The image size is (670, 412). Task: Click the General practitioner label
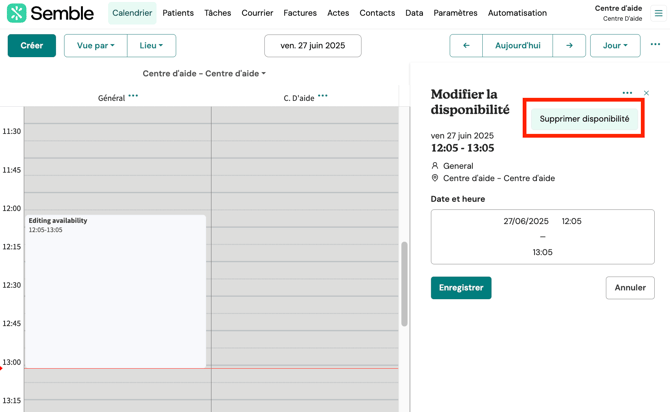tap(458, 166)
